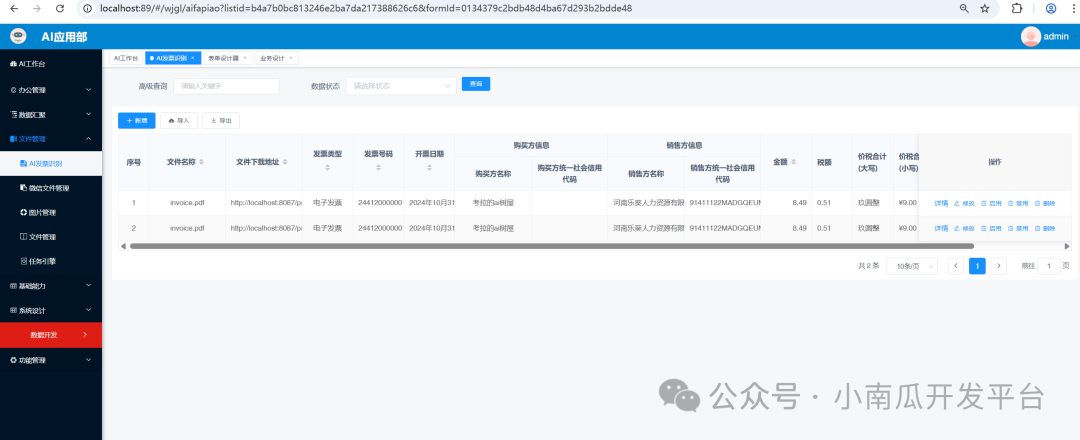Click 删除 for row 2
This screenshot has width=1080, height=440.
pyautogui.click(x=1044, y=228)
